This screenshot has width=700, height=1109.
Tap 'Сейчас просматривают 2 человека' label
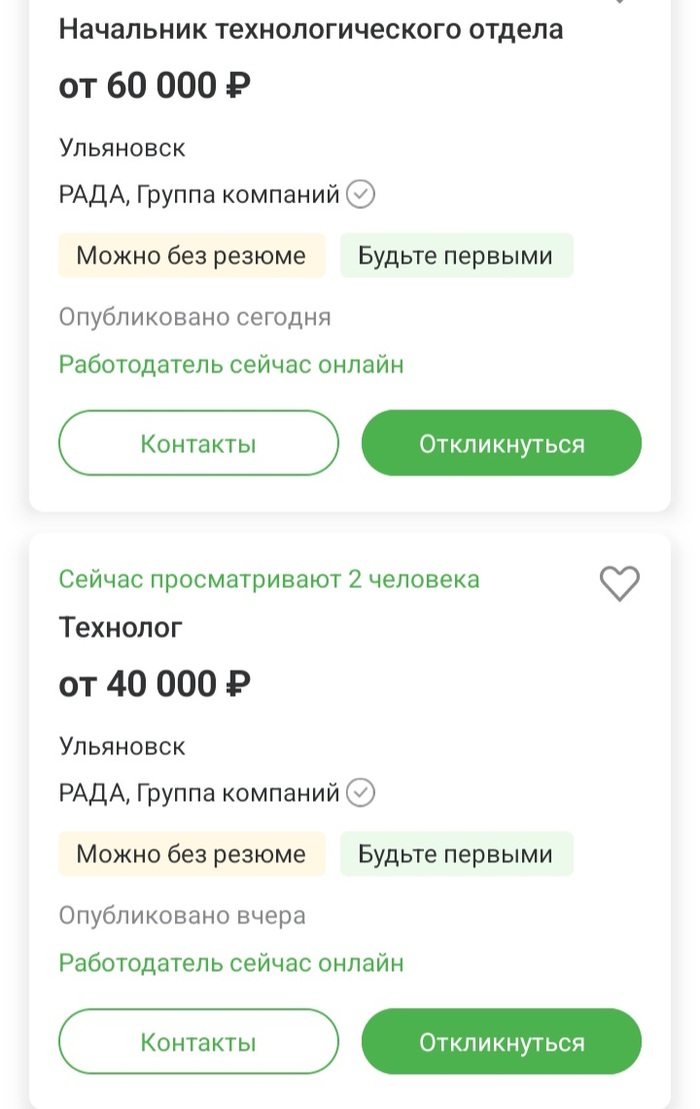coord(269,579)
